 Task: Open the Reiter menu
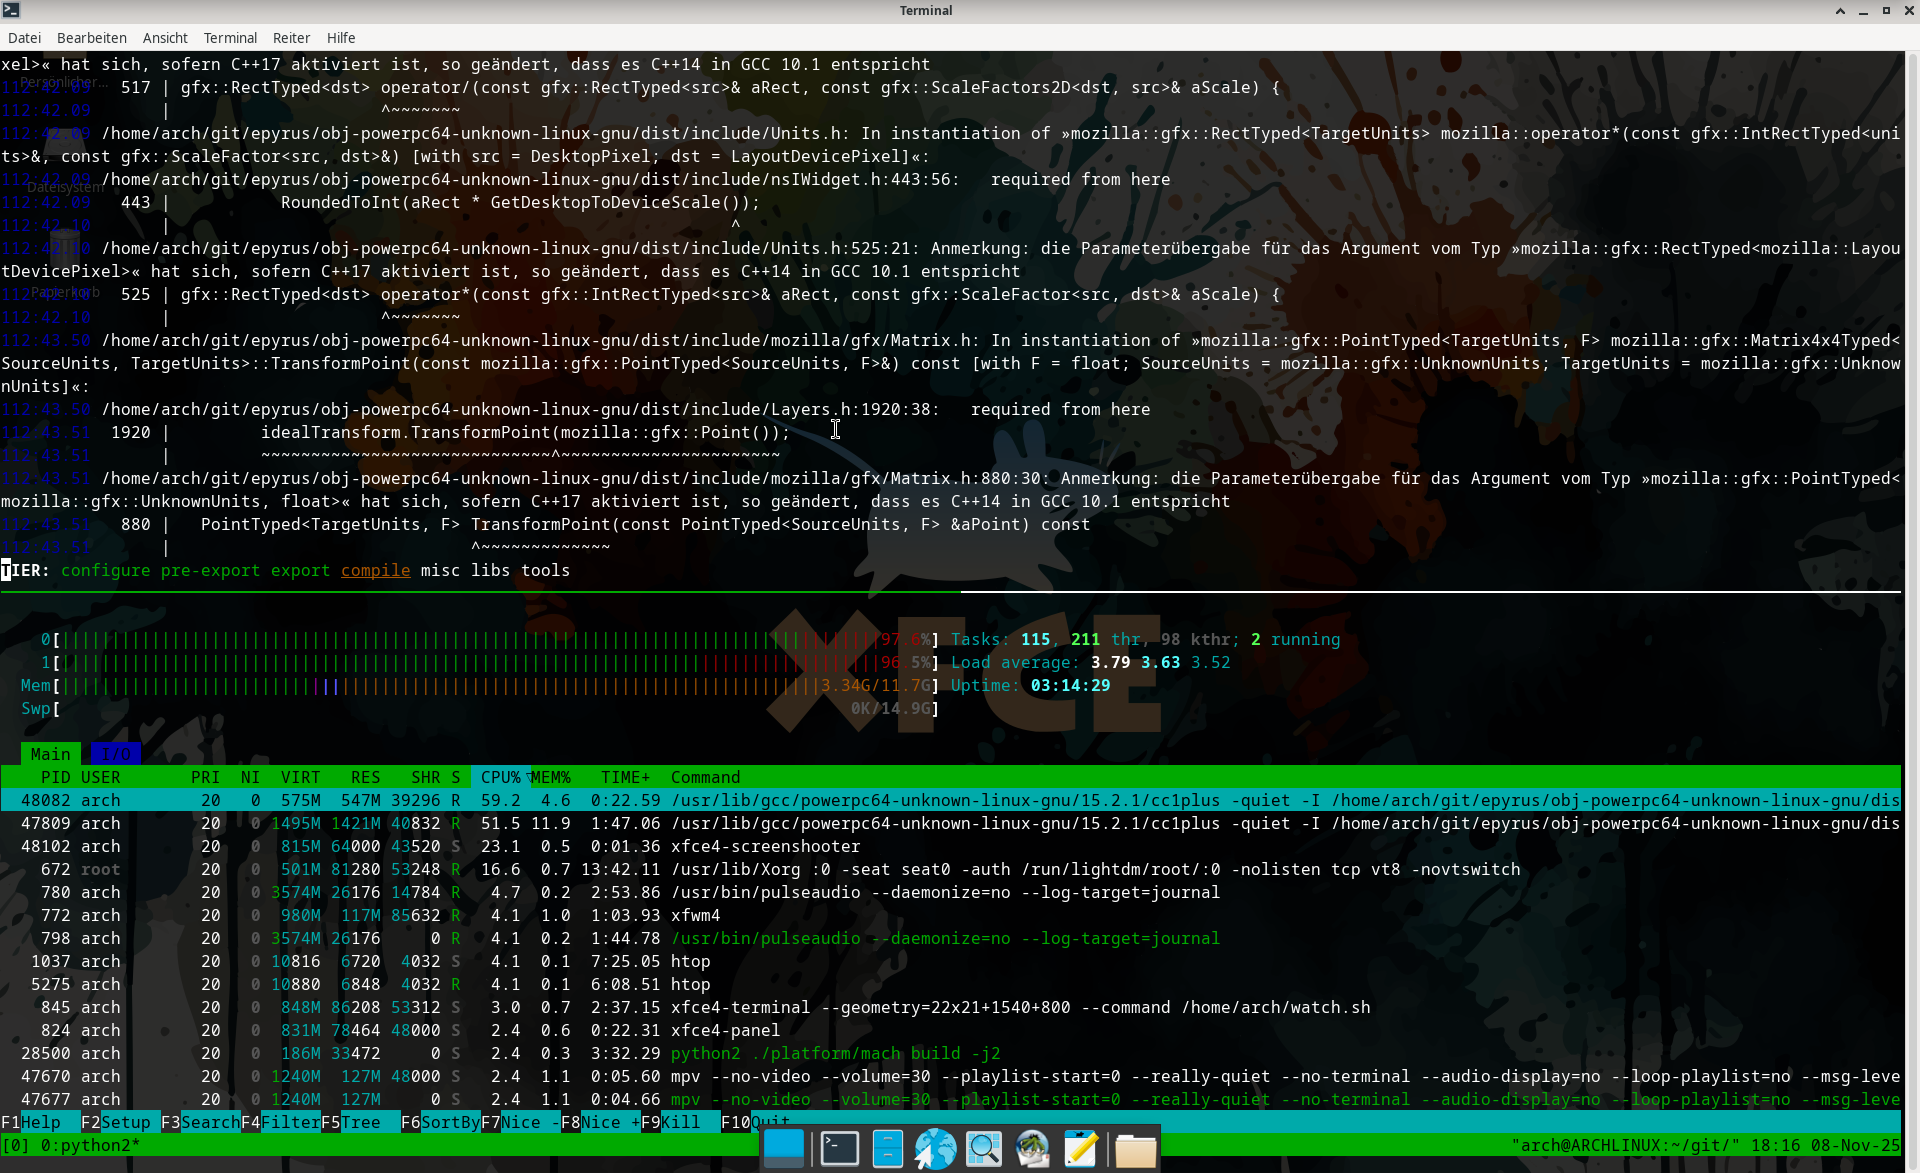(291, 38)
